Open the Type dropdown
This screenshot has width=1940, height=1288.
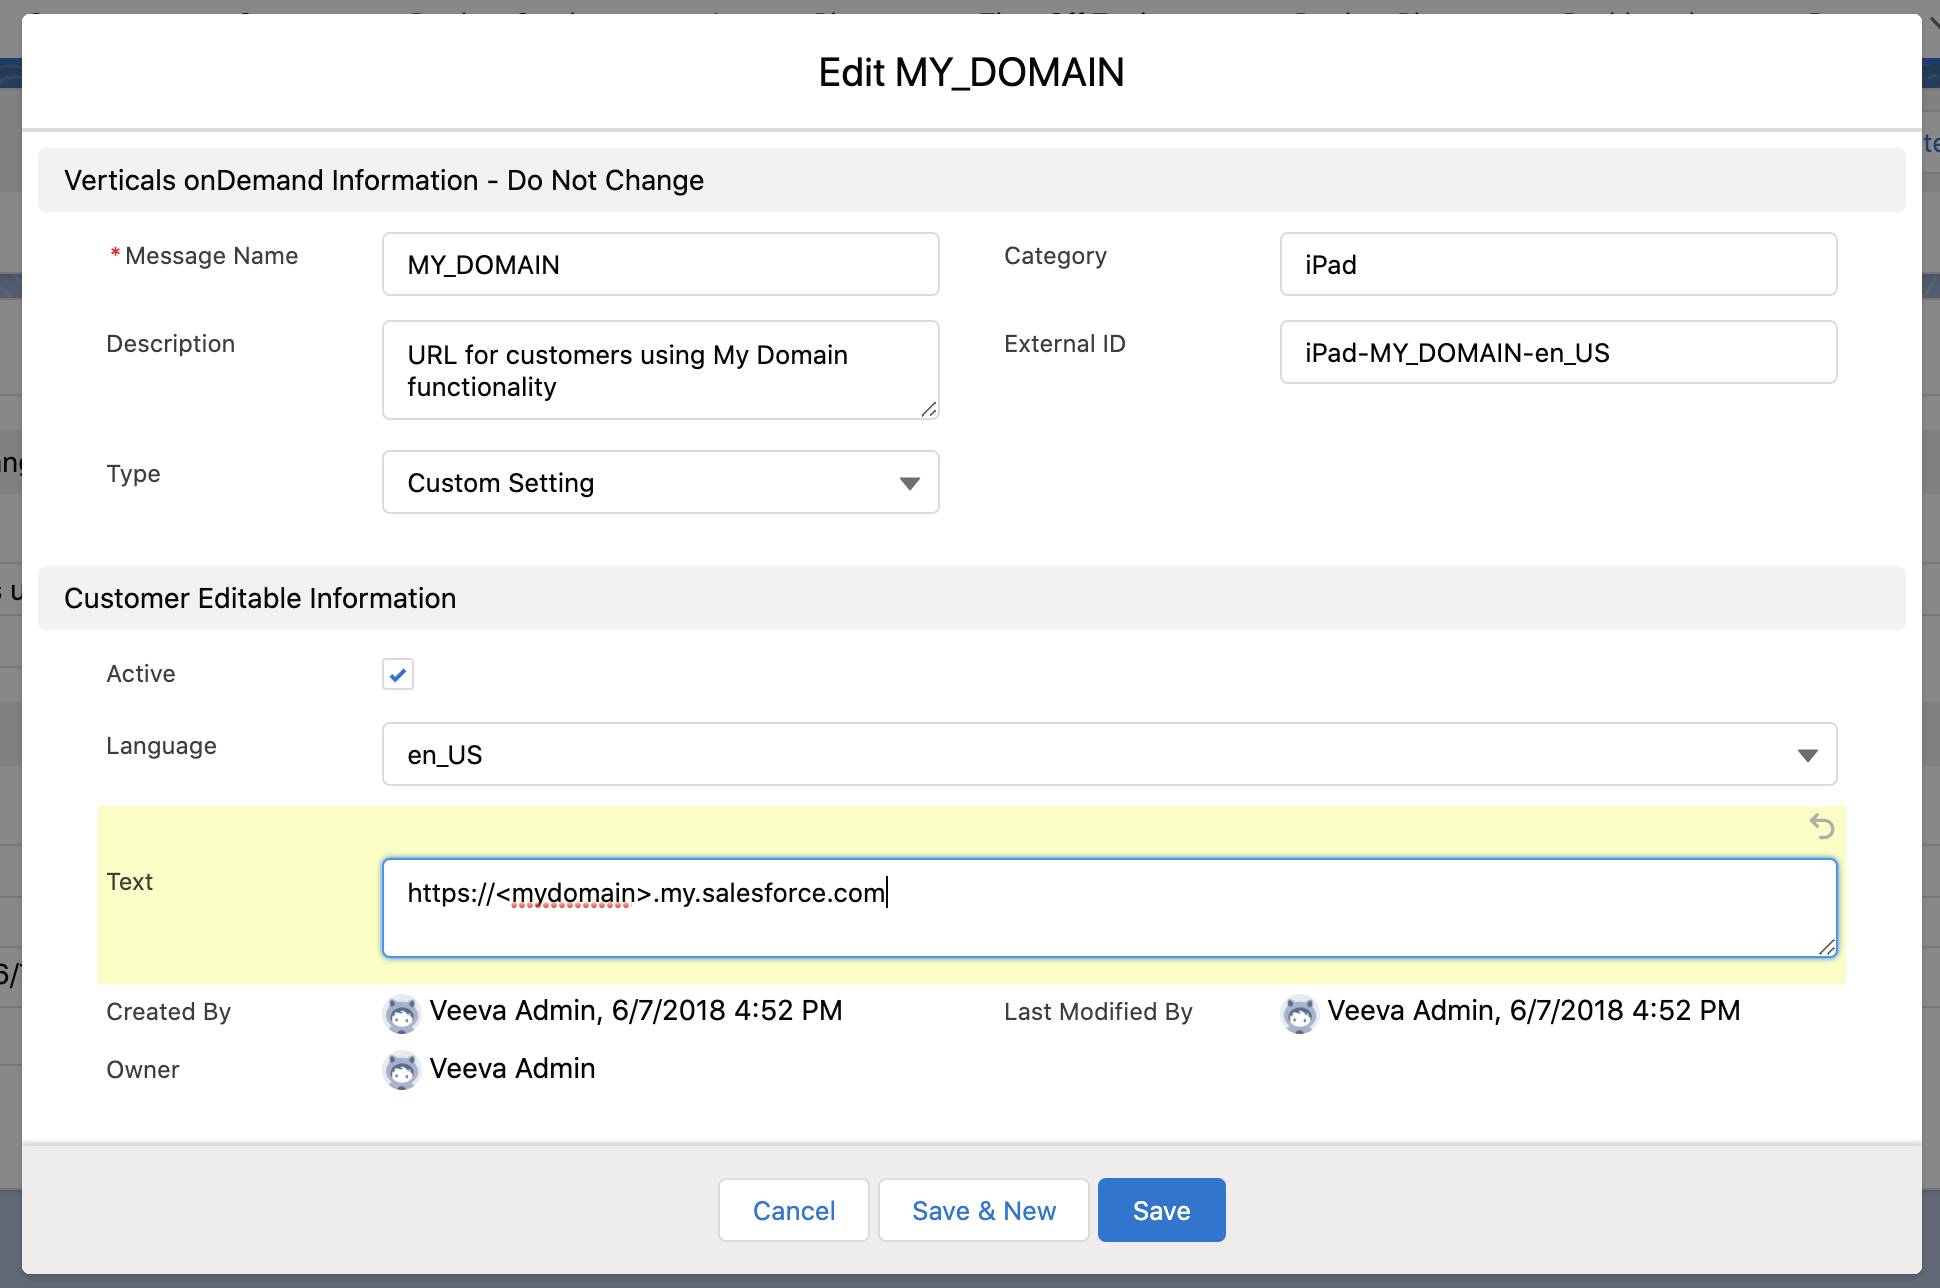click(660, 483)
